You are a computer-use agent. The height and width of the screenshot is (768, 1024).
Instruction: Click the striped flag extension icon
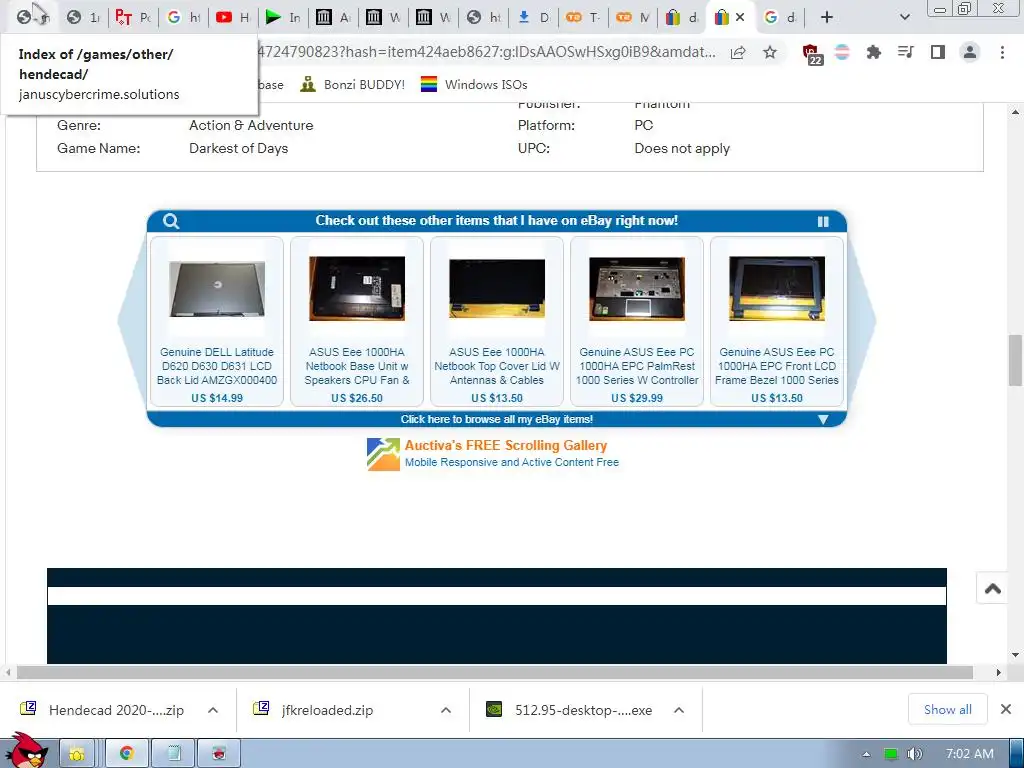[842, 53]
